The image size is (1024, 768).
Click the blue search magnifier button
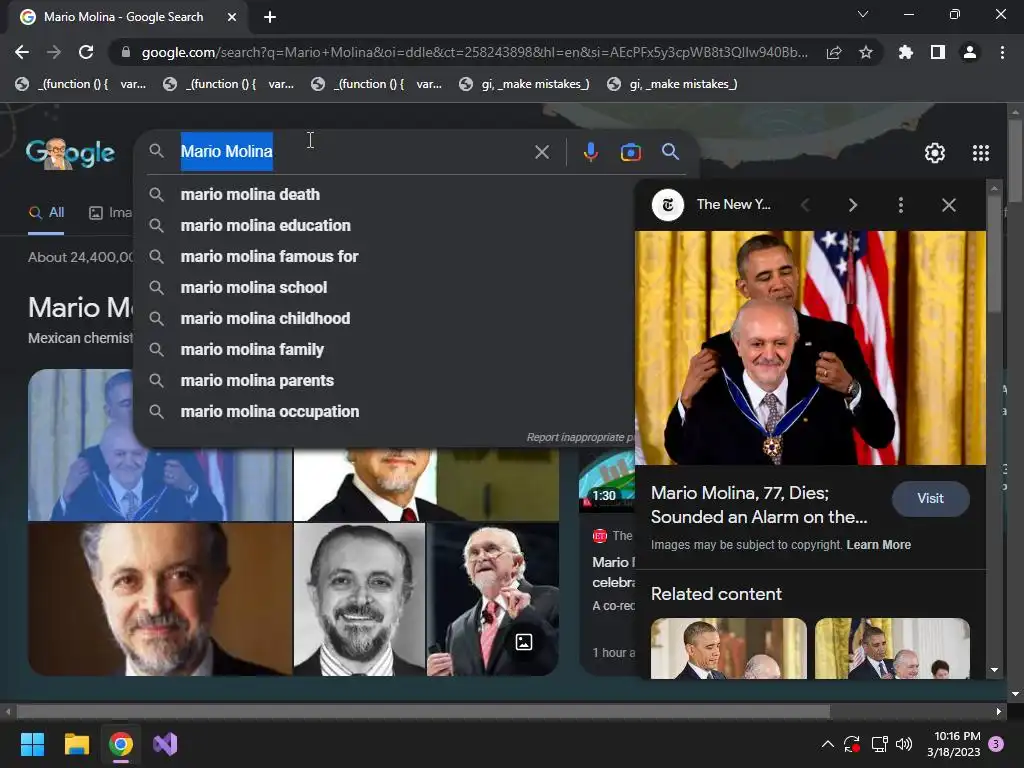point(670,152)
